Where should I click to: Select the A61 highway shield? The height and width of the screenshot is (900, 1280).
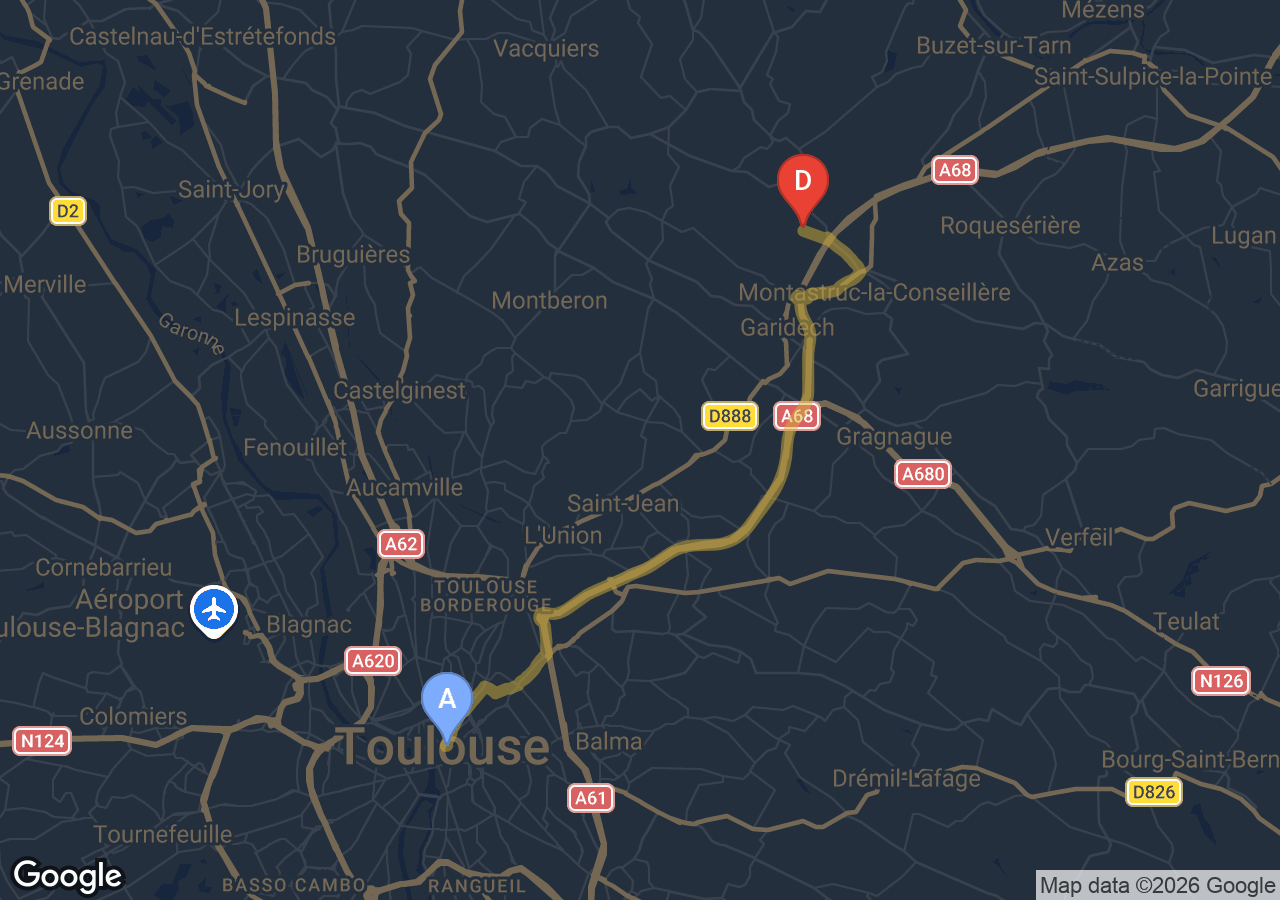point(590,797)
